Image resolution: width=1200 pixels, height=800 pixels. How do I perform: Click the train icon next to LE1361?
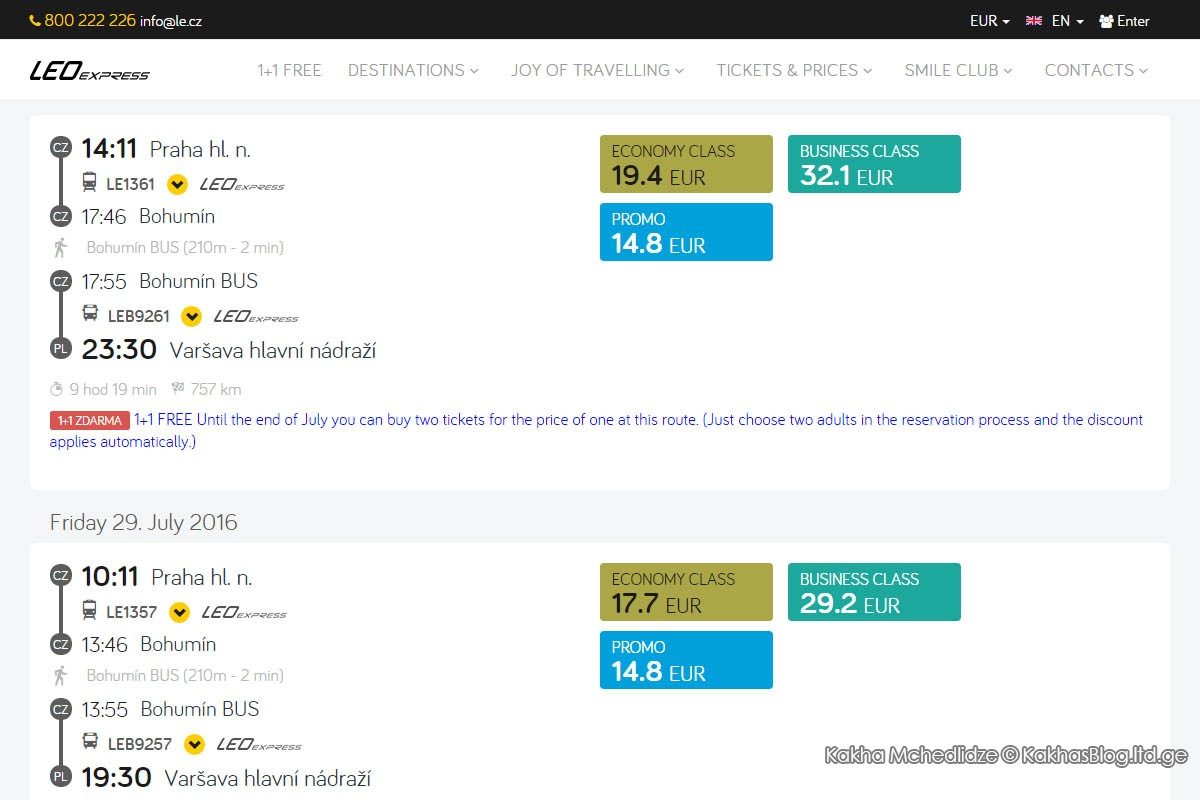[x=89, y=183]
